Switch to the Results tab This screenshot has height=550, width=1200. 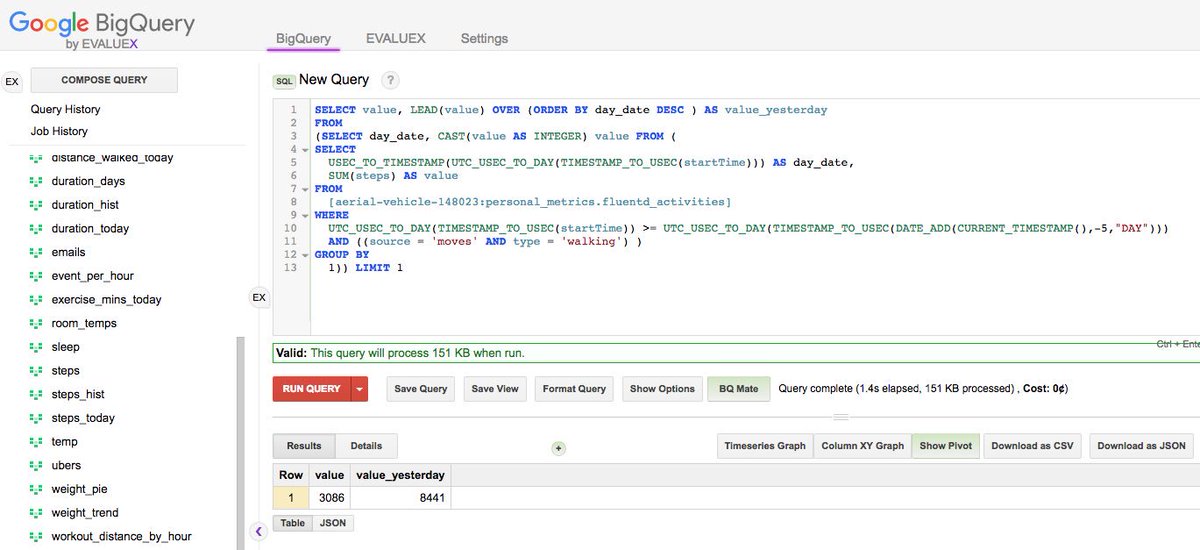pos(304,446)
